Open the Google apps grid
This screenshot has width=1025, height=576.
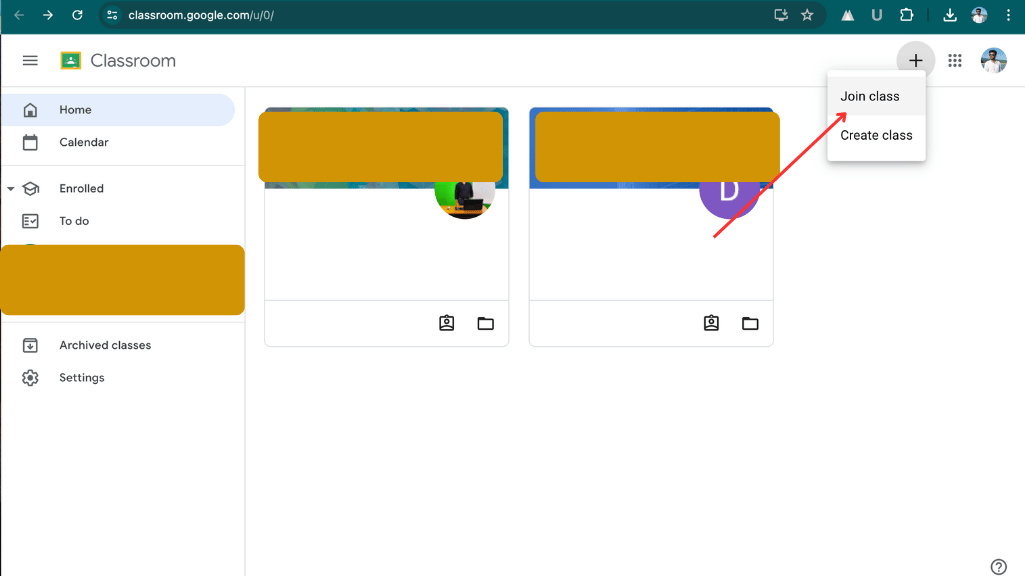click(x=955, y=61)
